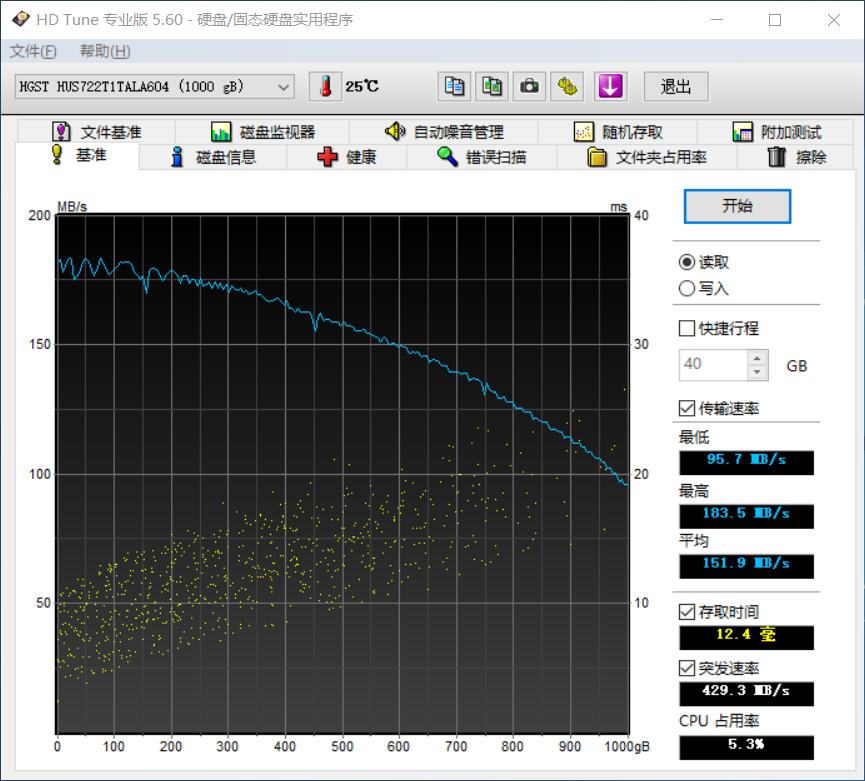Toggle the 存取时间 checkbox
Image resolution: width=865 pixels, height=781 pixels.
tap(687, 612)
